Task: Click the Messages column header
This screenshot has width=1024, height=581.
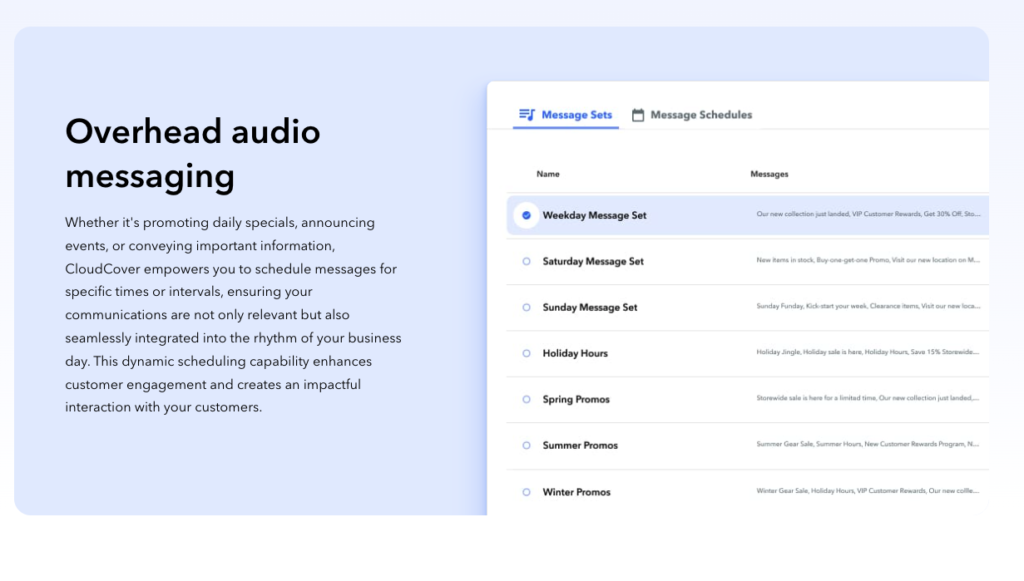Action: click(769, 174)
